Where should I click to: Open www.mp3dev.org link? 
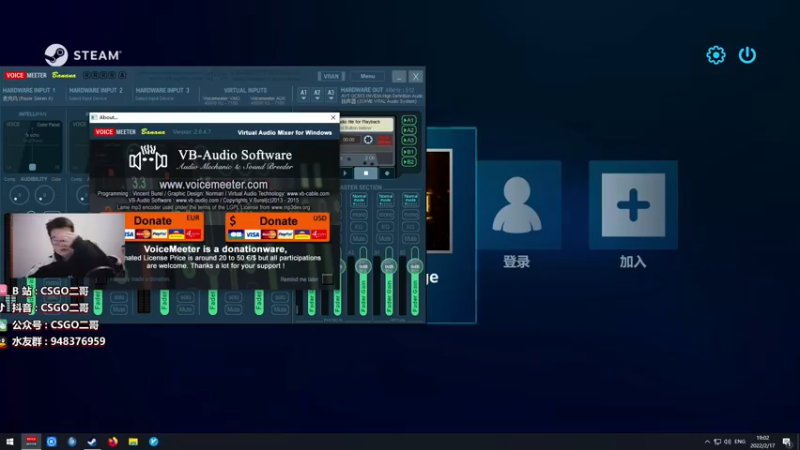(290, 207)
